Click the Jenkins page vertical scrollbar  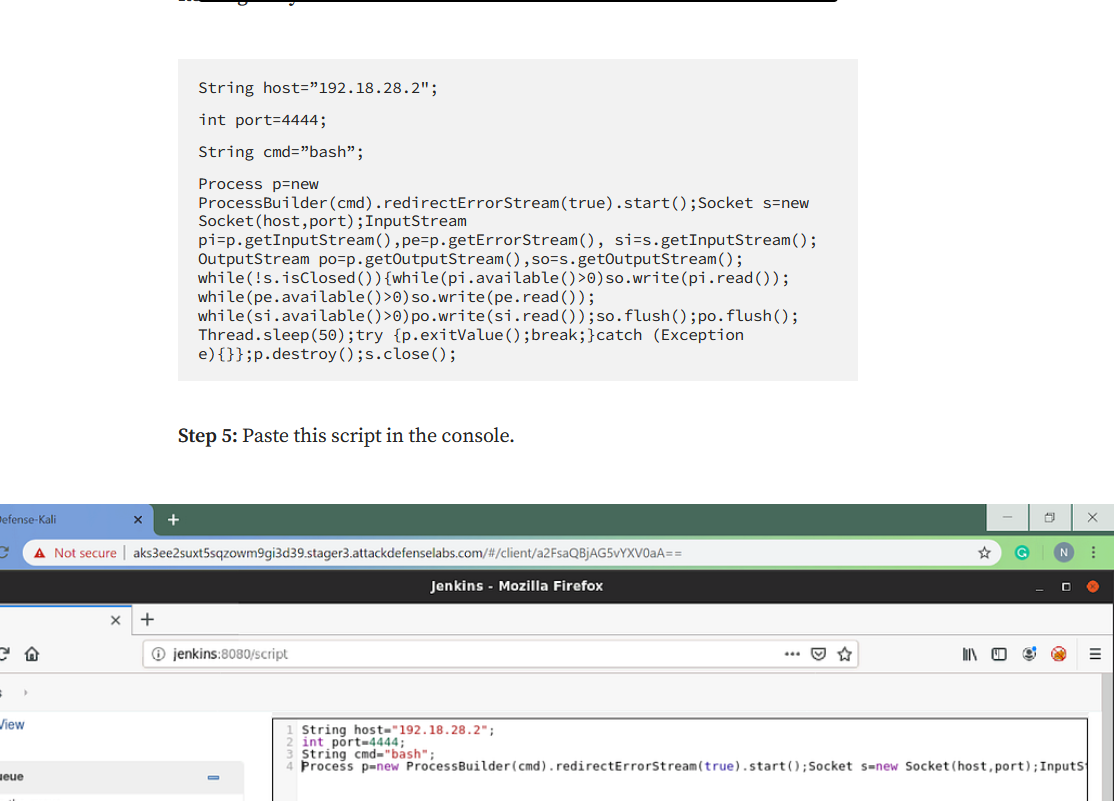1107,737
